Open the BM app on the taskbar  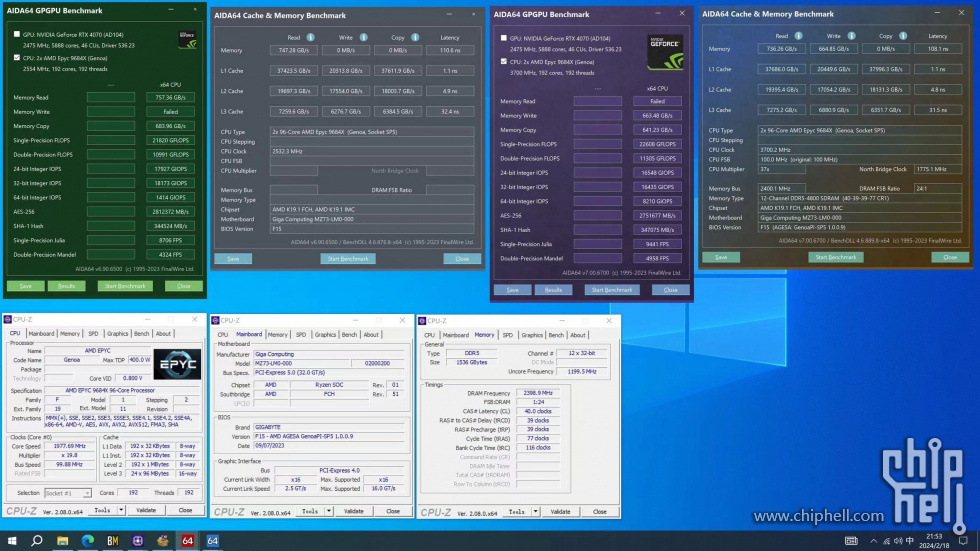tap(112, 540)
